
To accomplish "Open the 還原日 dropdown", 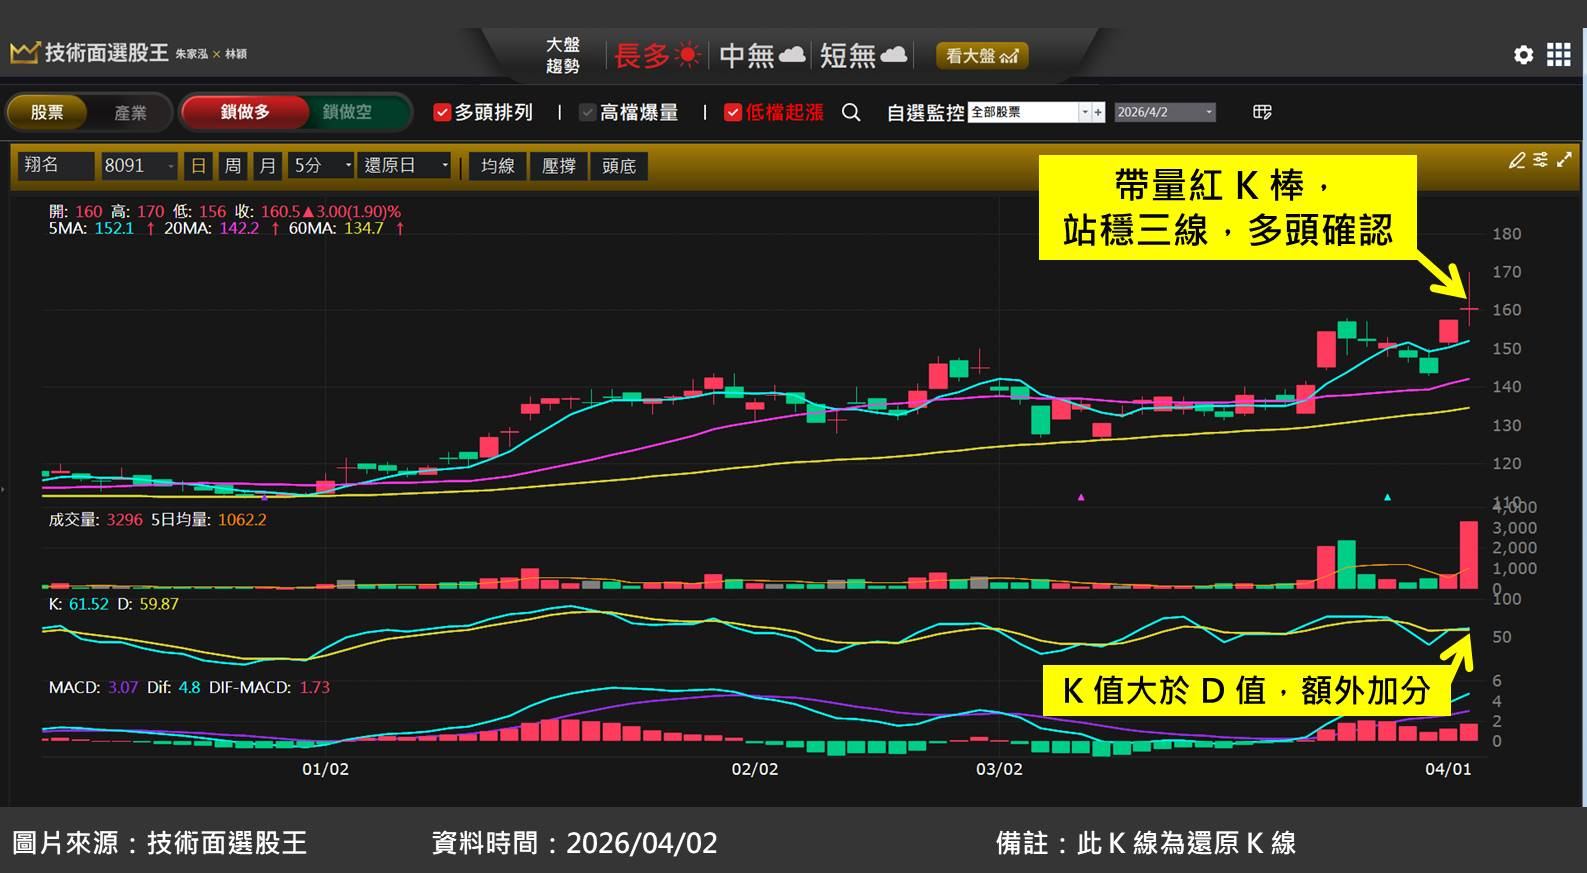I will click(405, 166).
